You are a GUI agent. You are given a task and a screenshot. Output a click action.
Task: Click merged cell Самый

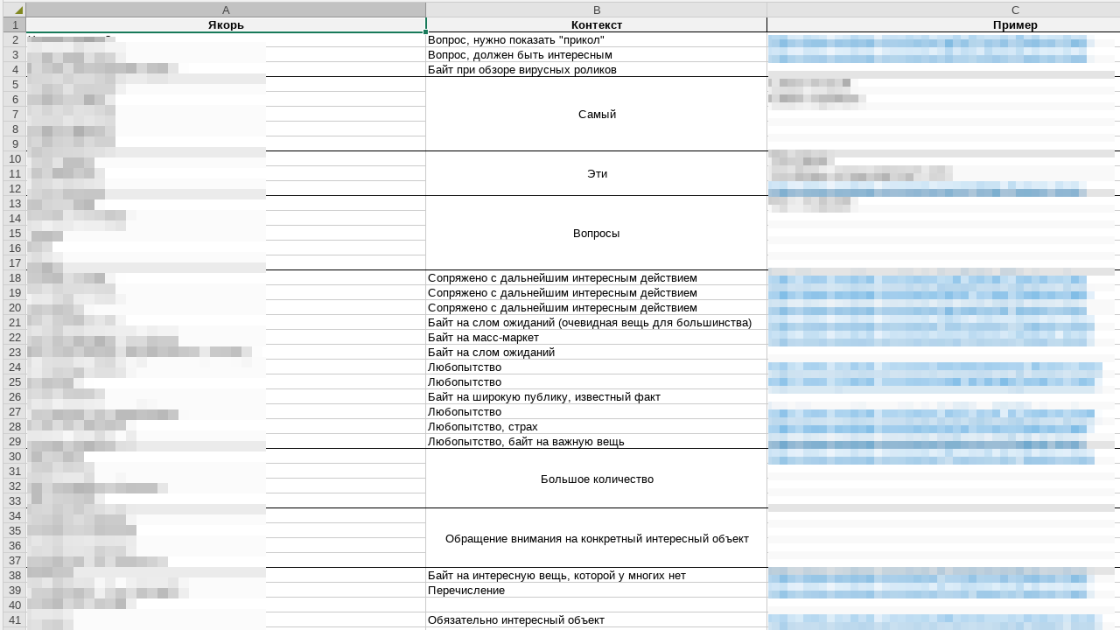point(596,114)
